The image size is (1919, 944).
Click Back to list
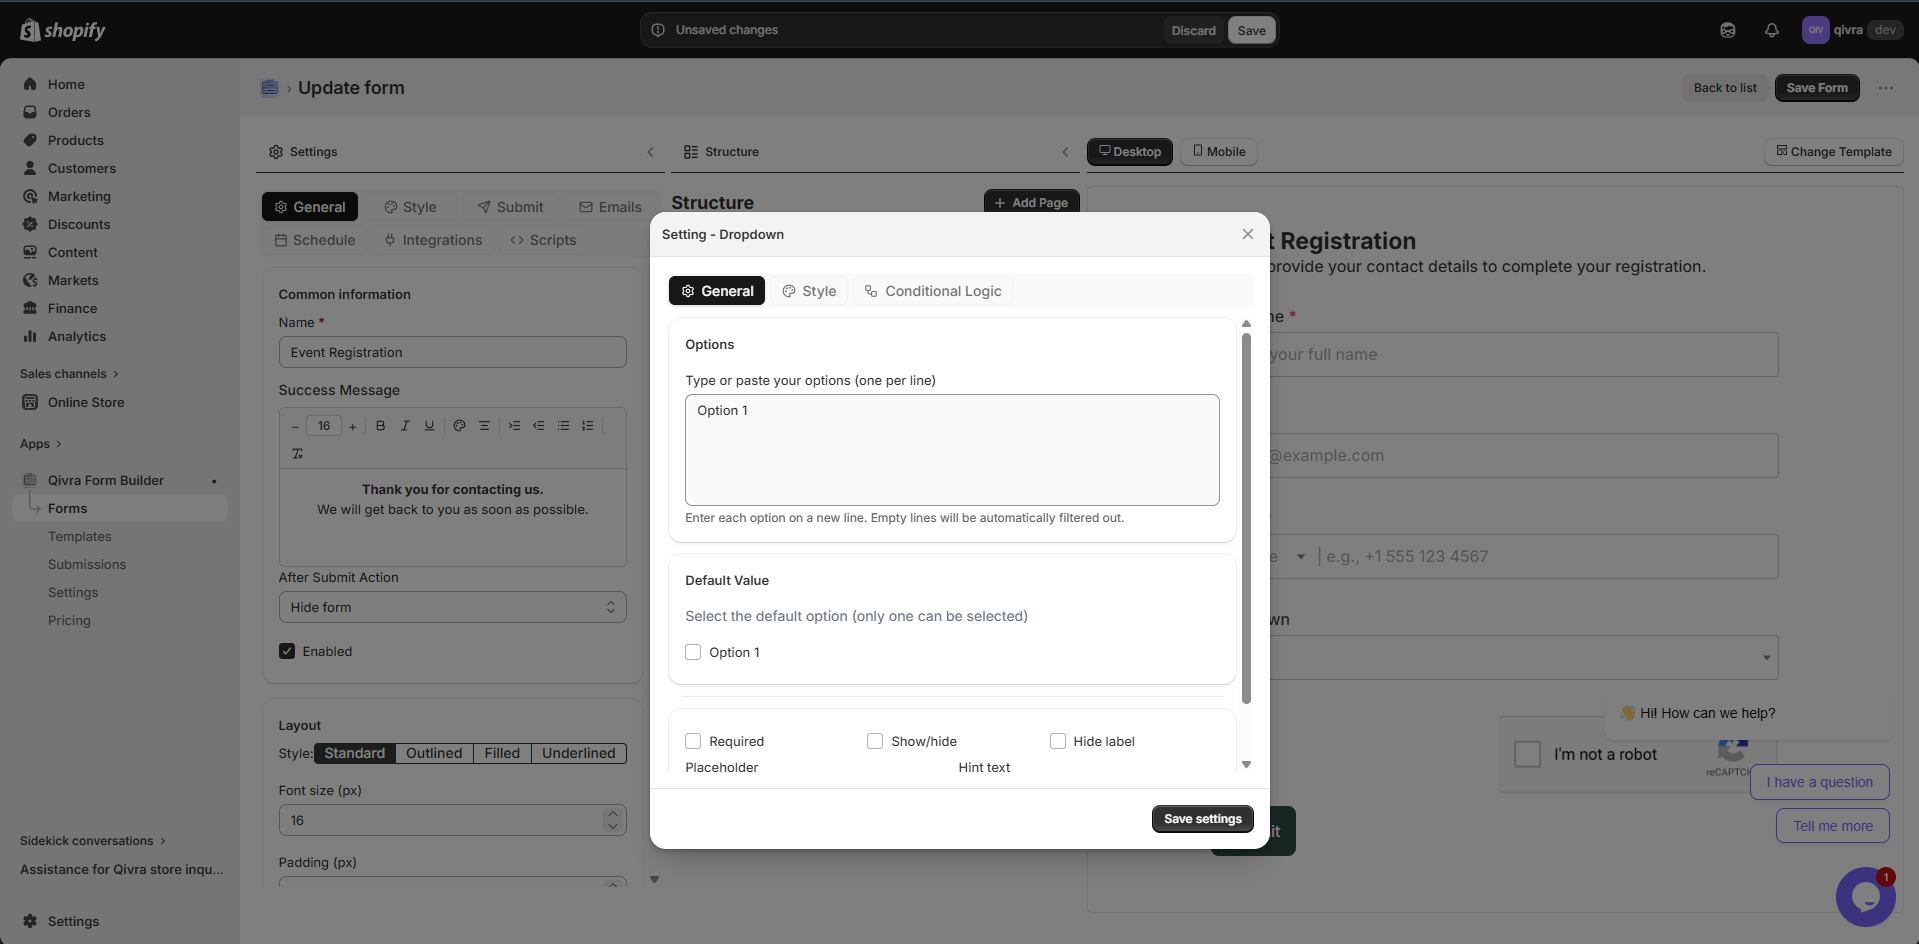(x=1725, y=88)
